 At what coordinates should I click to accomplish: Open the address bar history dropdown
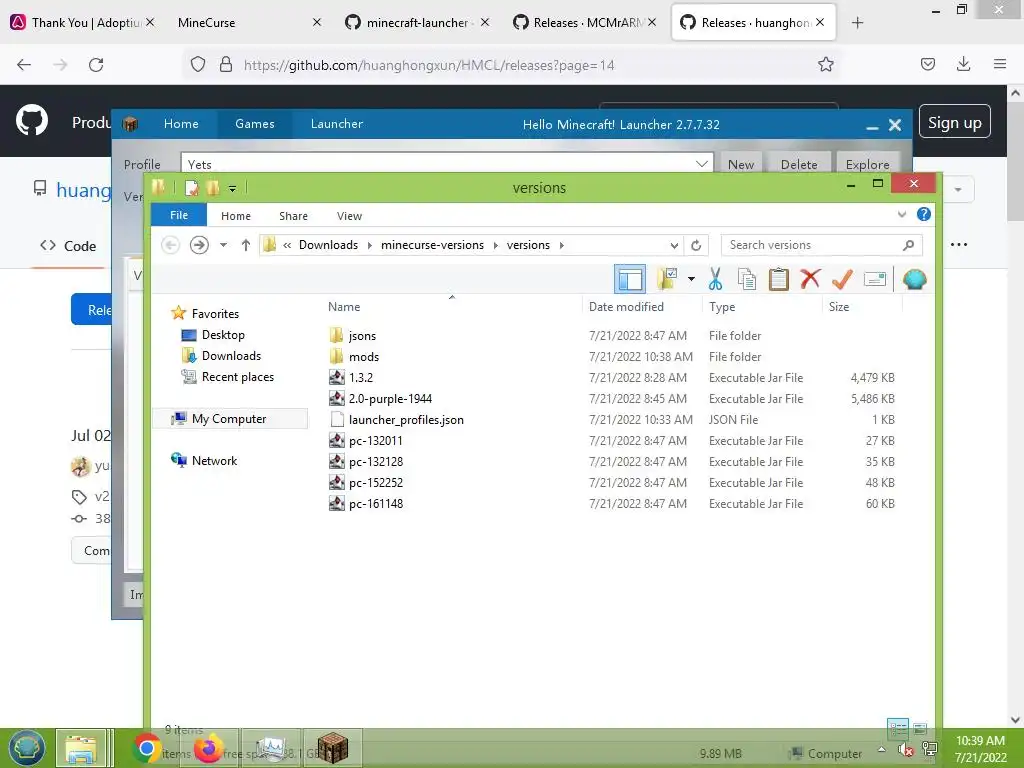[x=674, y=246]
